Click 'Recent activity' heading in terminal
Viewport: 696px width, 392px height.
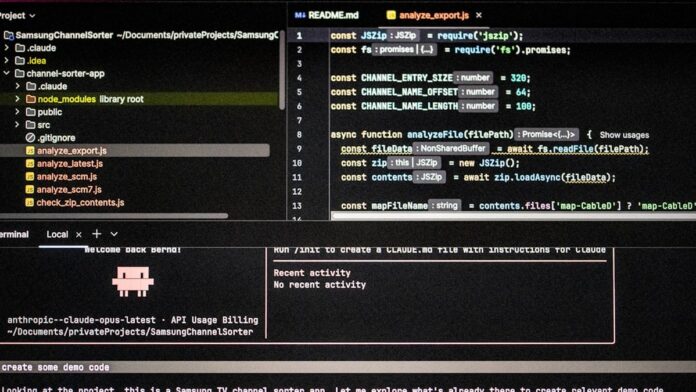(312, 273)
